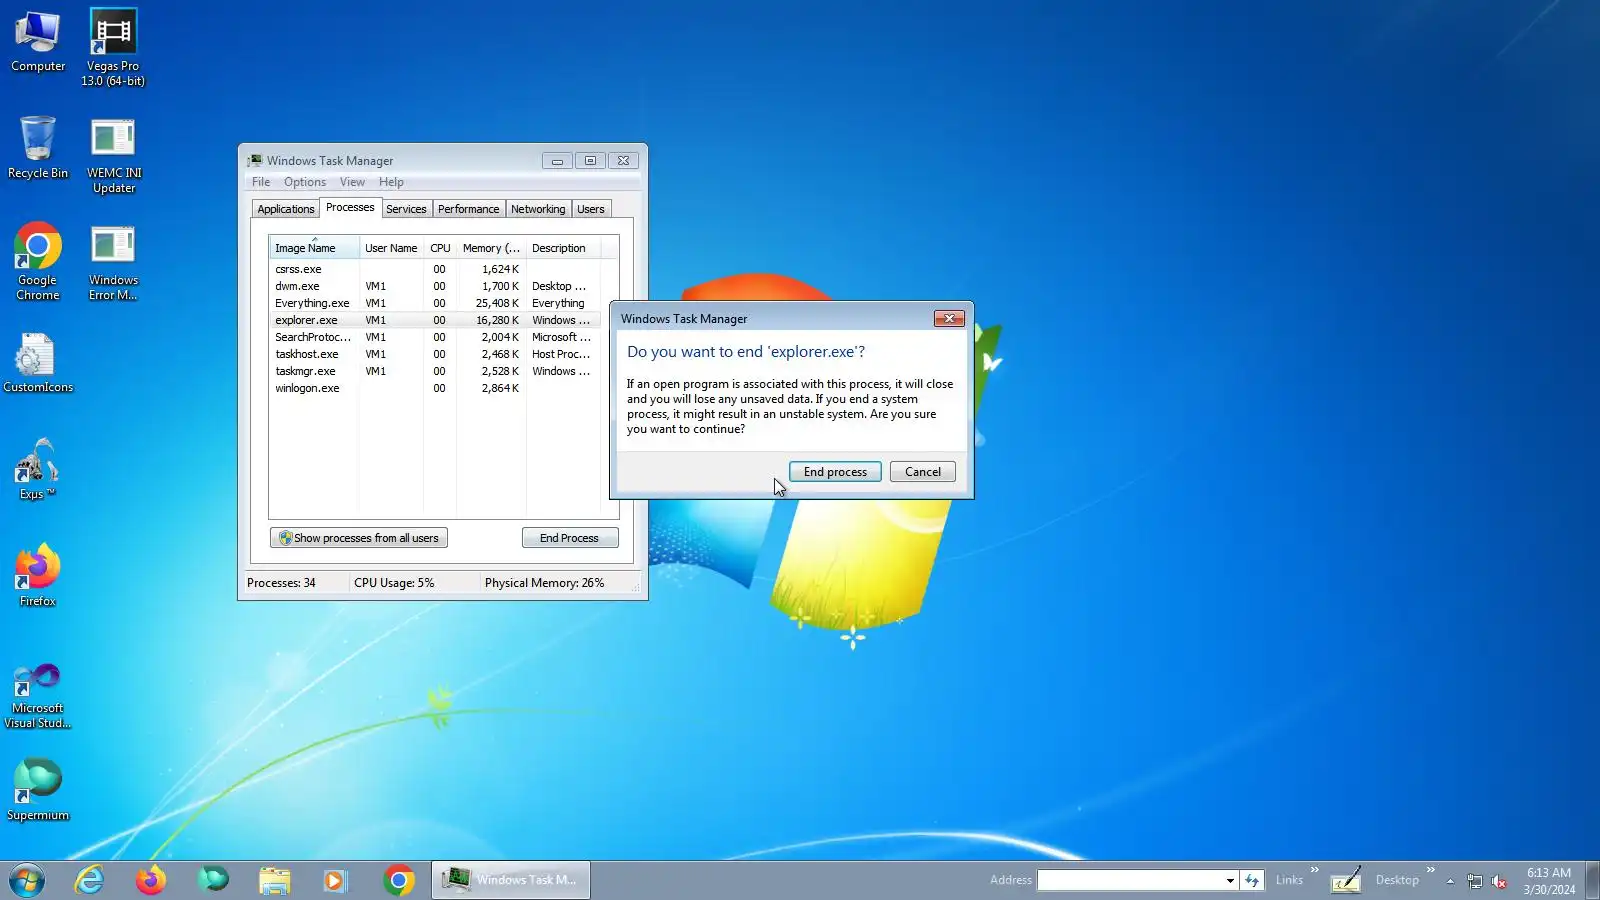The image size is (1600, 900).
Task: Select the taskmgr.exe process row
Action: pyautogui.click(x=435, y=371)
